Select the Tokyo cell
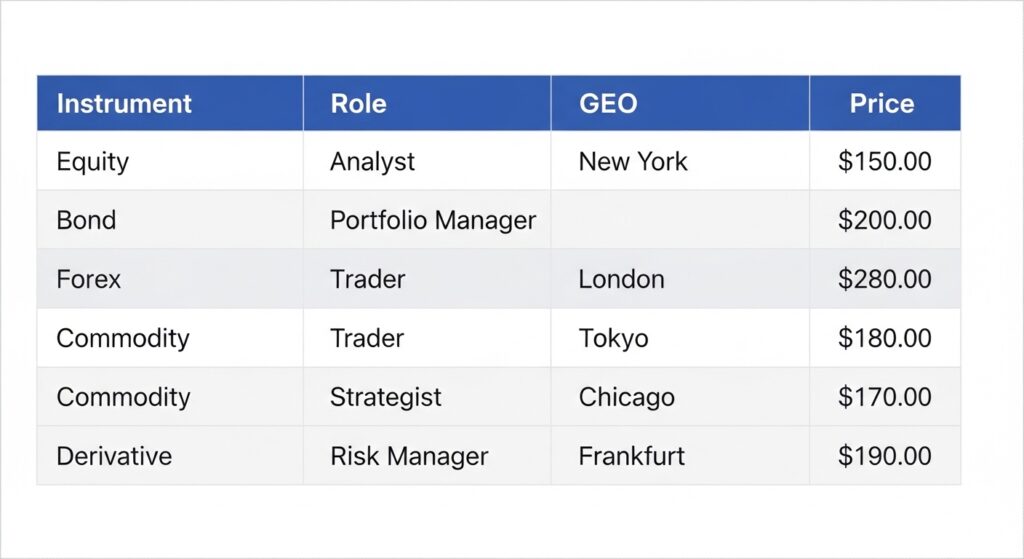The height and width of the screenshot is (559, 1024). click(613, 338)
